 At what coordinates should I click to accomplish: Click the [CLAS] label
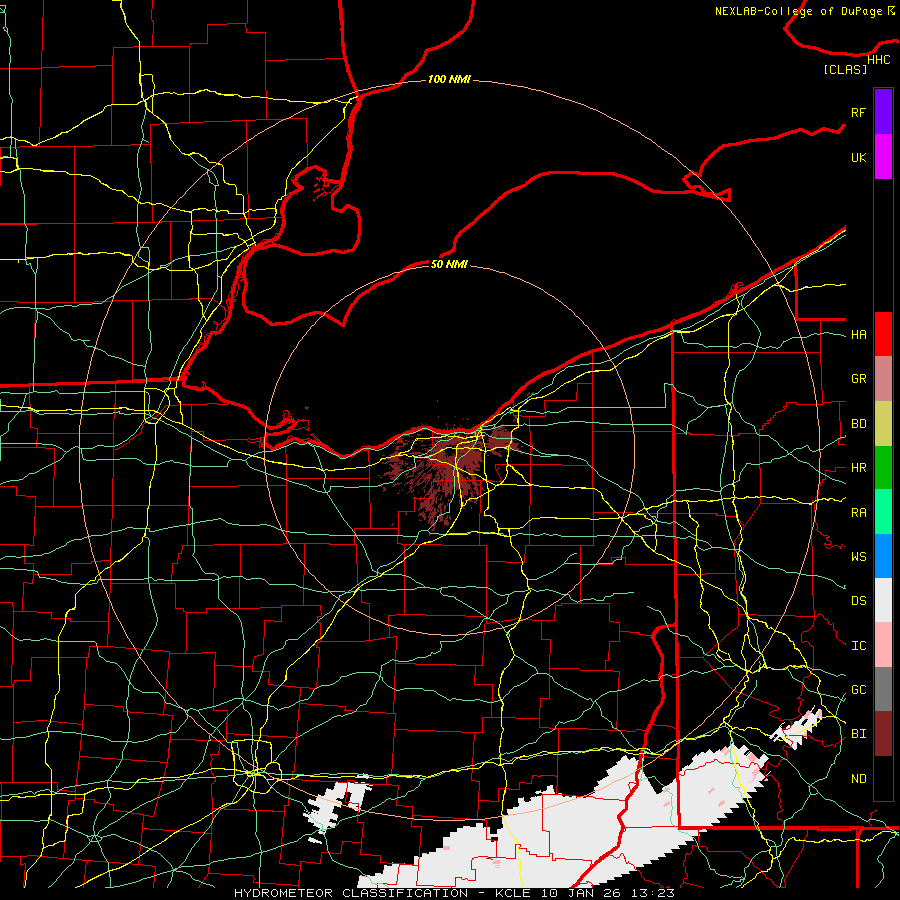(845, 69)
